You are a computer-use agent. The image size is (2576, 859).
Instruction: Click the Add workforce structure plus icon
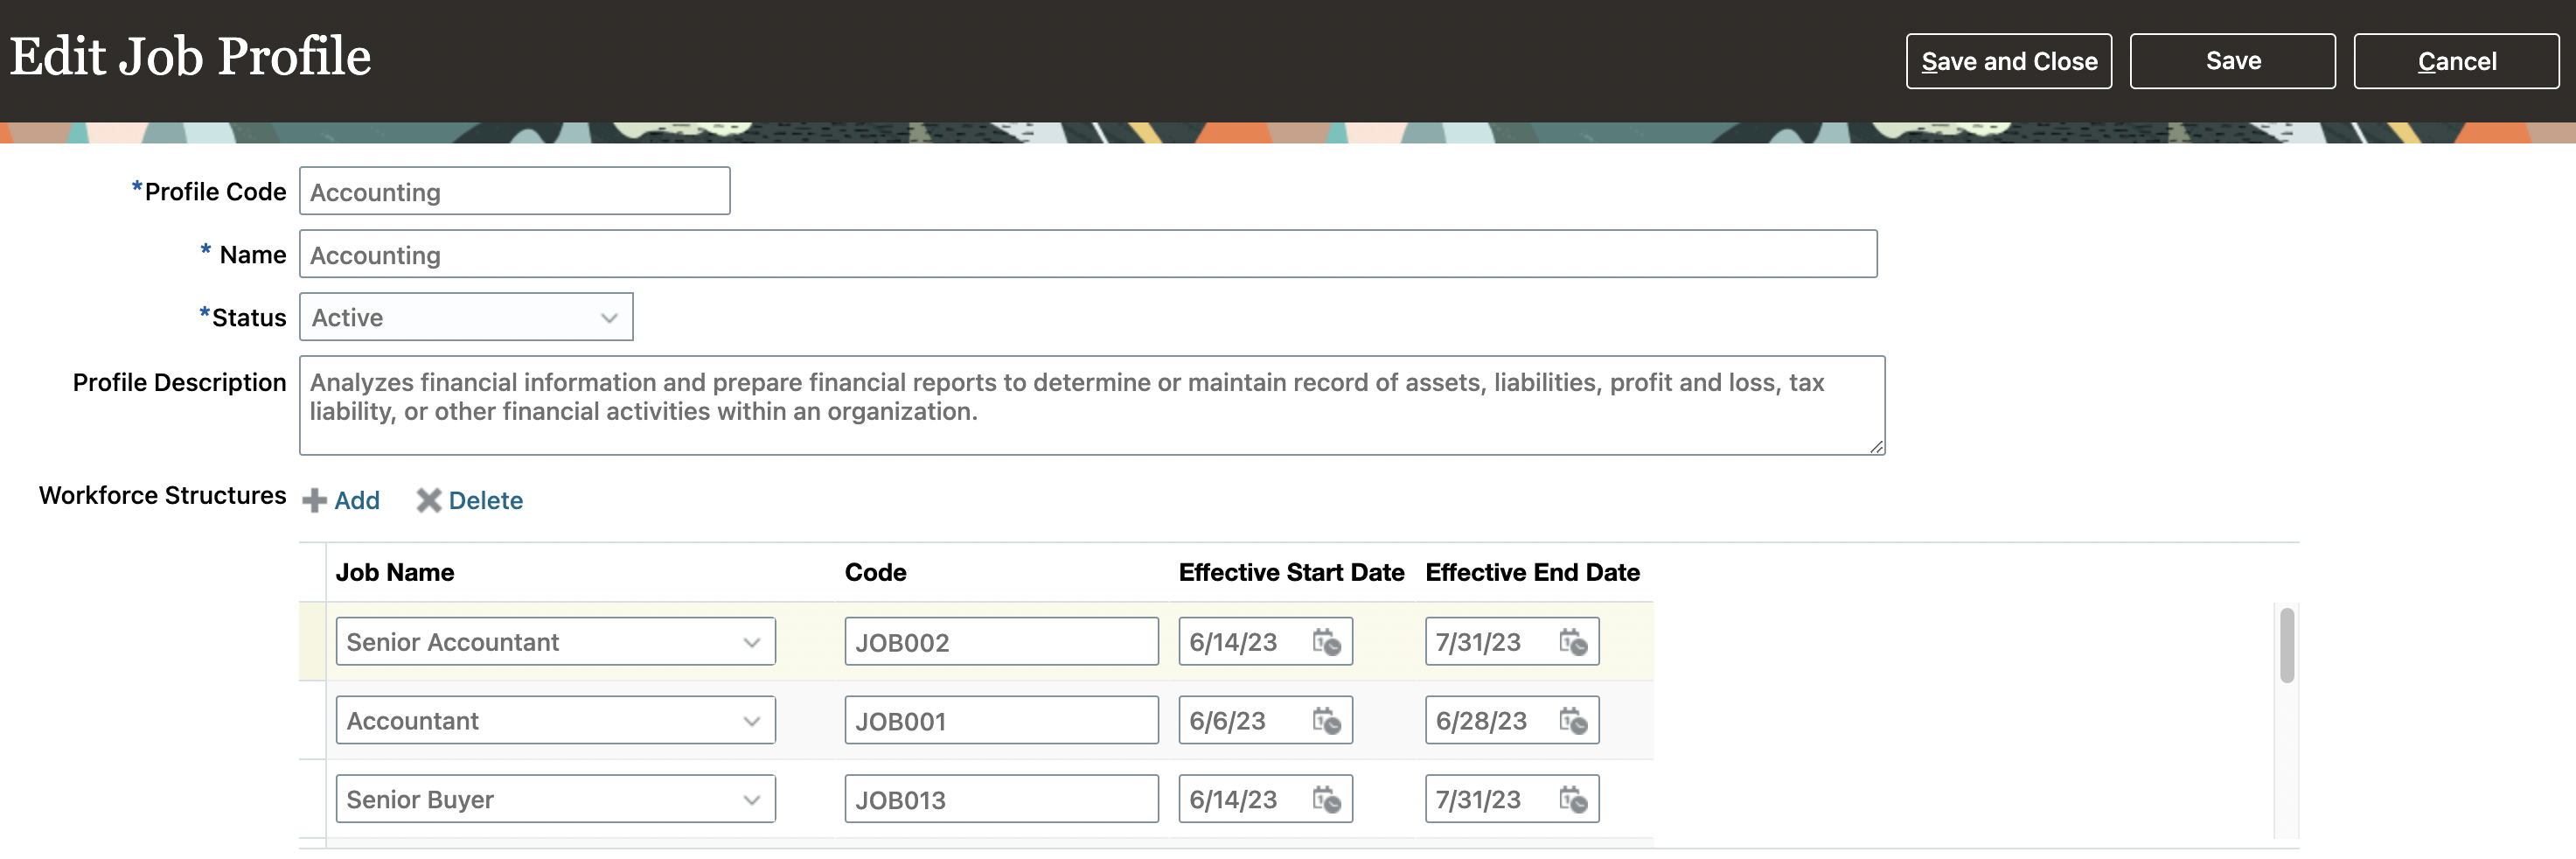coord(315,500)
